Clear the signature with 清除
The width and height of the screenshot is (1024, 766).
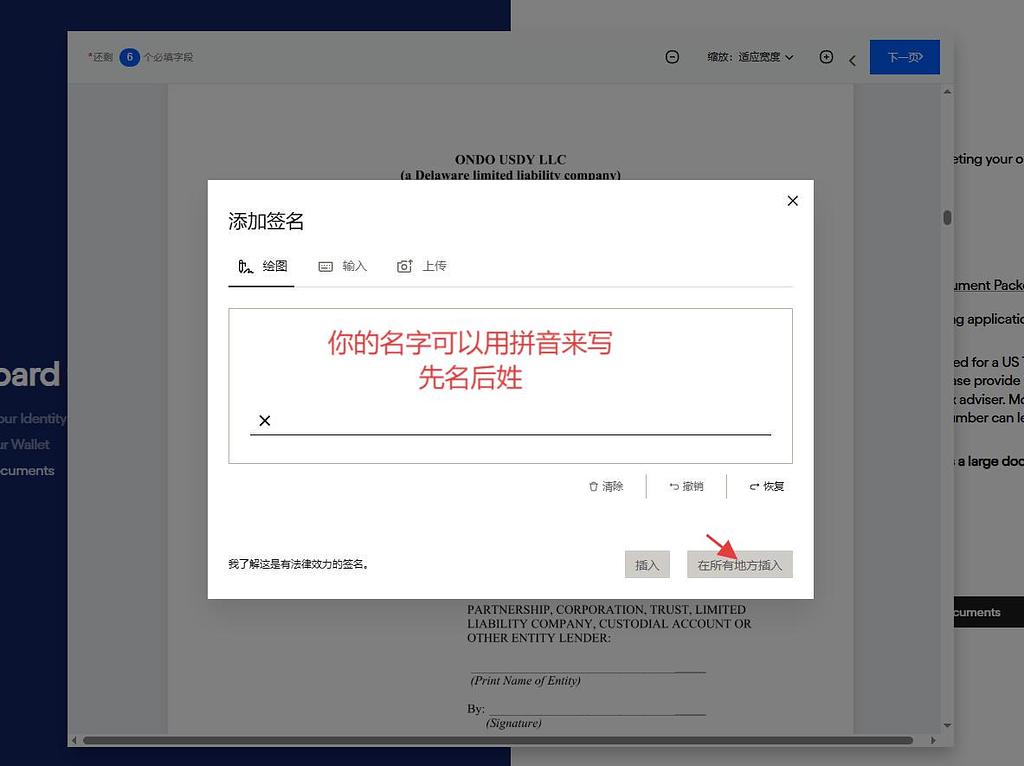606,486
